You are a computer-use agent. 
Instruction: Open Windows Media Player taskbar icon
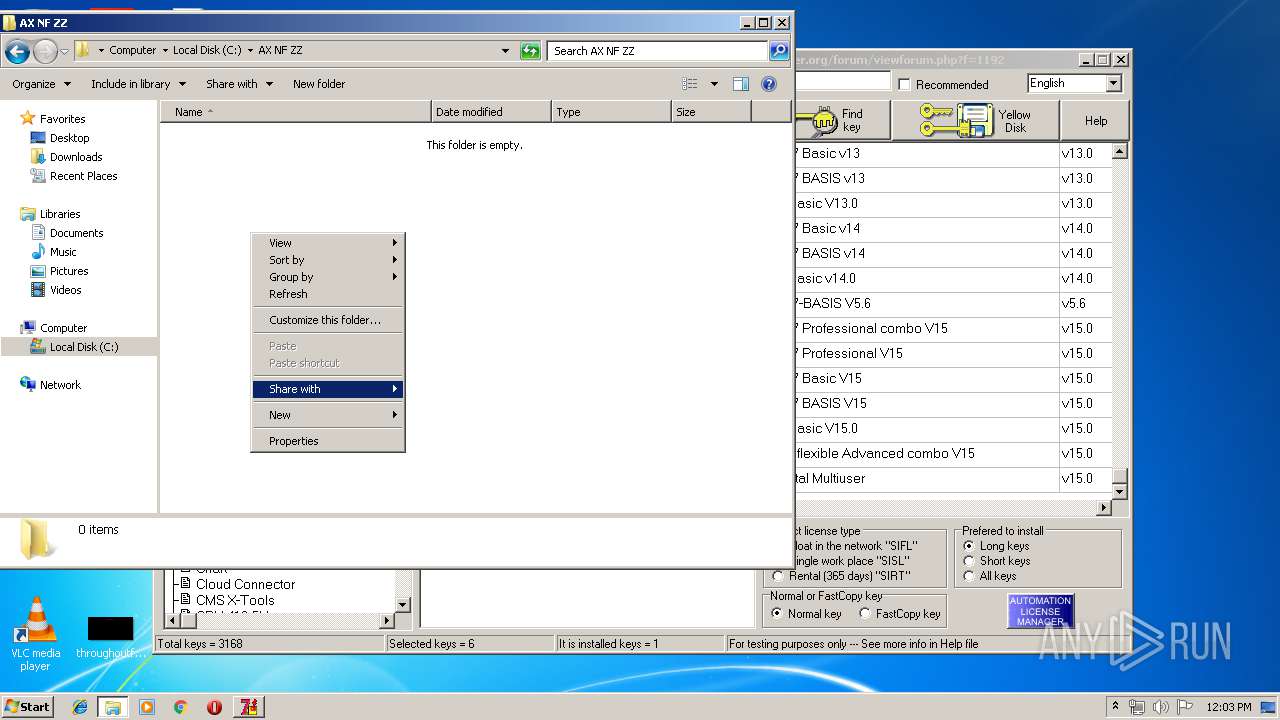(147, 707)
